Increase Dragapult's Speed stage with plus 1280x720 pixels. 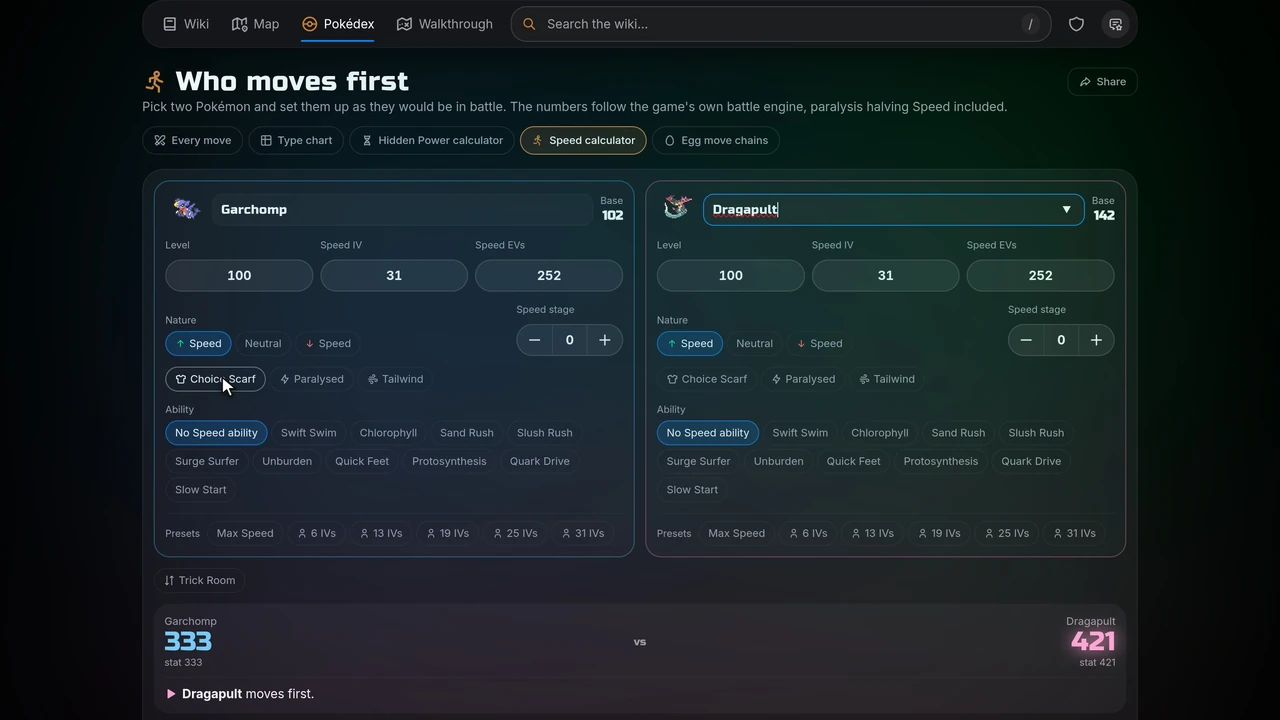point(1096,340)
